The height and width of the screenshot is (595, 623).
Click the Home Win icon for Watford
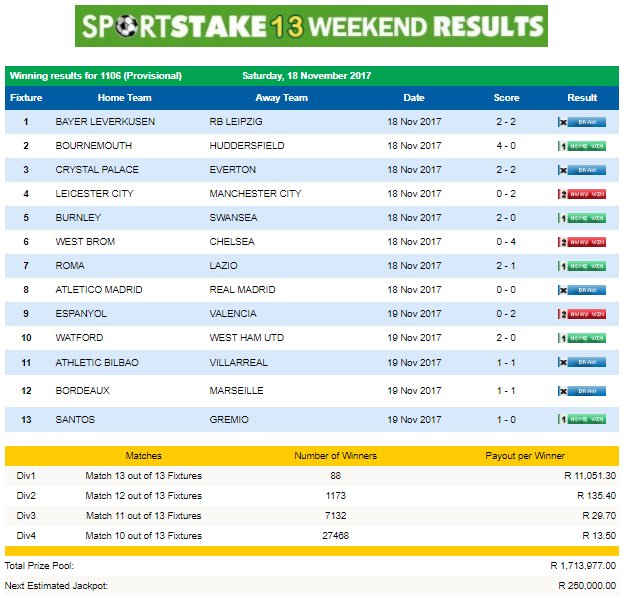tap(582, 338)
